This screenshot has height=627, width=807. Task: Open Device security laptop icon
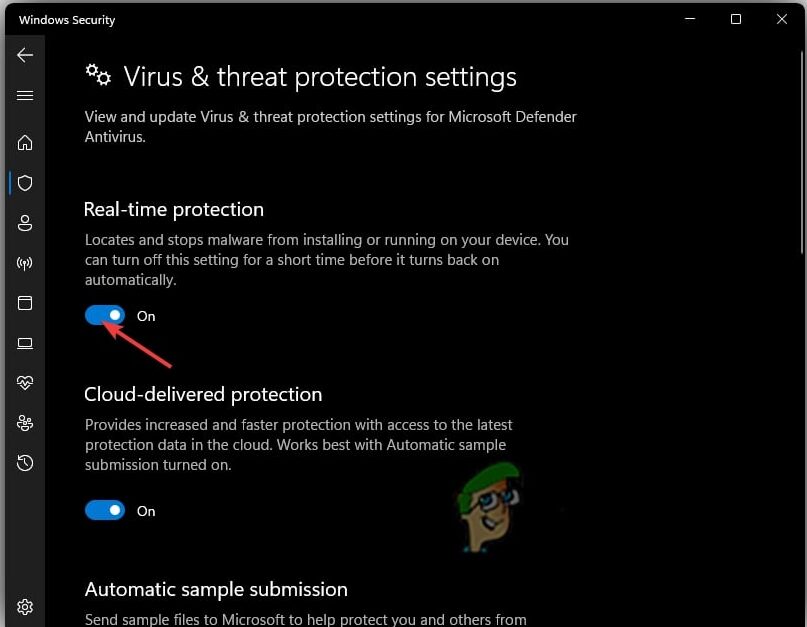click(x=25, y=343)
